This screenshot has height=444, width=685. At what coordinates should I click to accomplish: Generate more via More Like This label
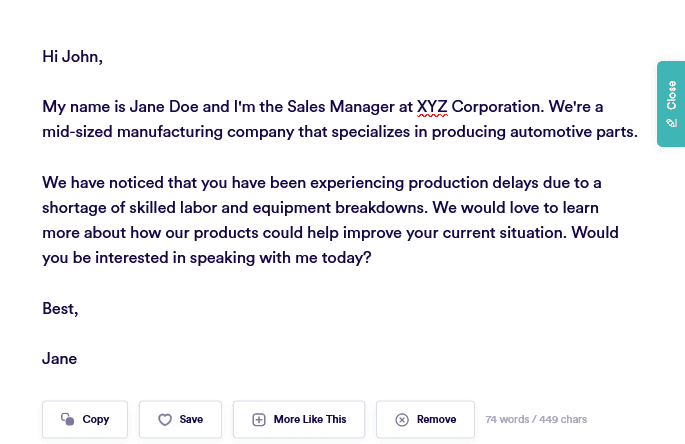[310, 420]
